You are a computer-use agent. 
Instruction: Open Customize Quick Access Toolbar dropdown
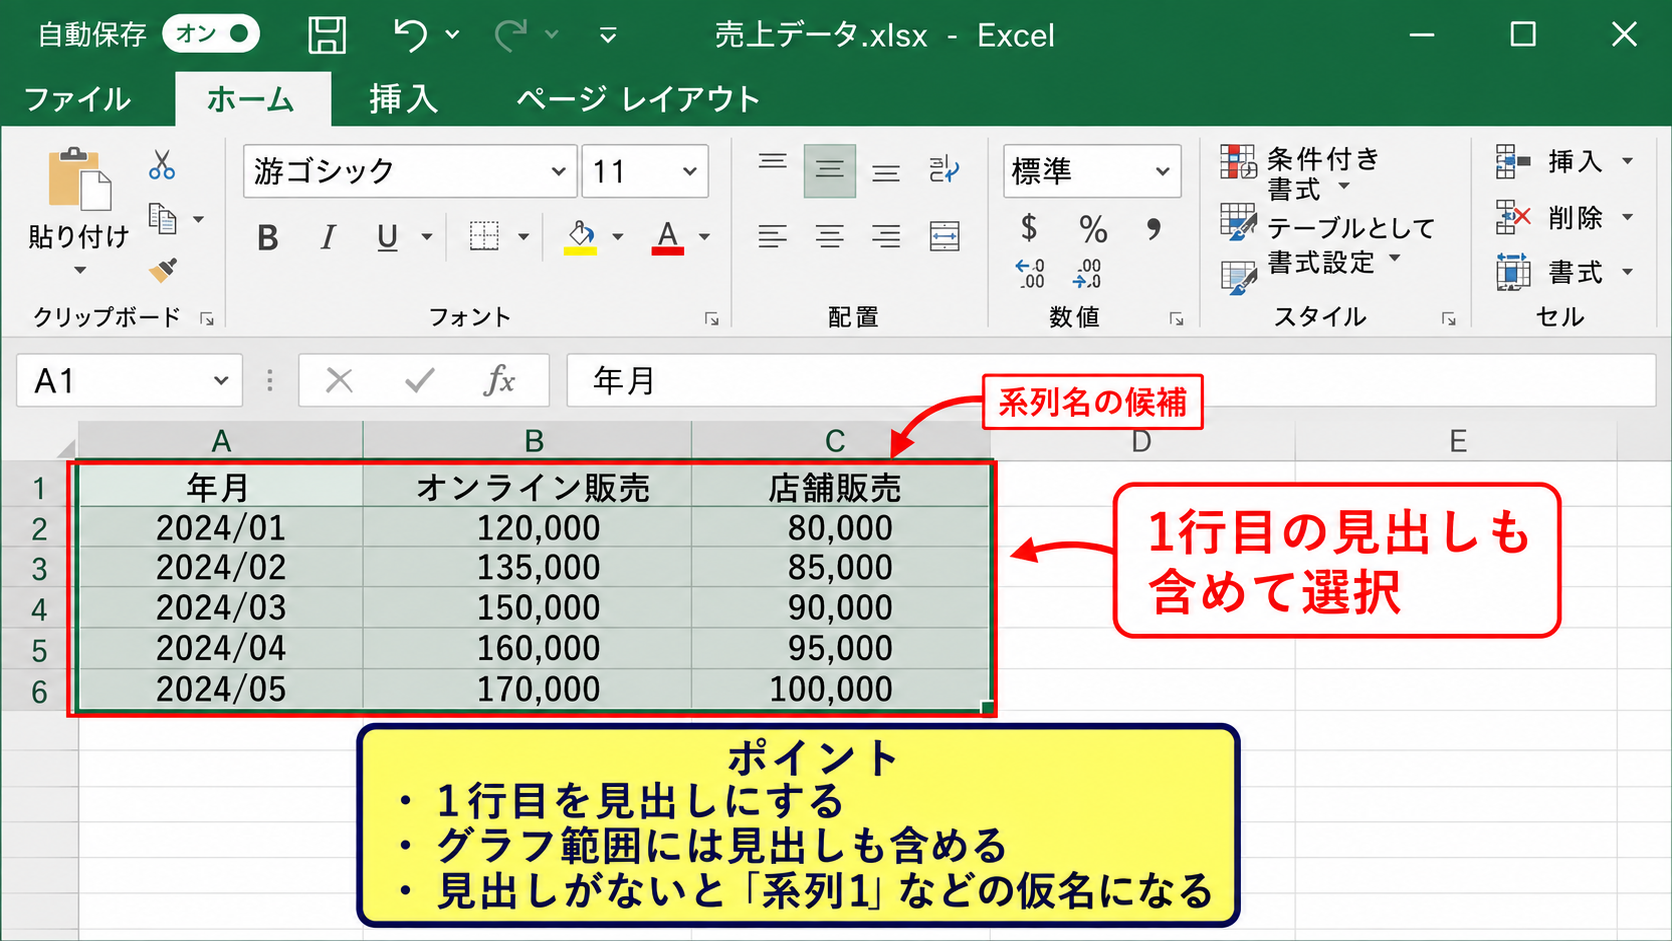(608, 36)
